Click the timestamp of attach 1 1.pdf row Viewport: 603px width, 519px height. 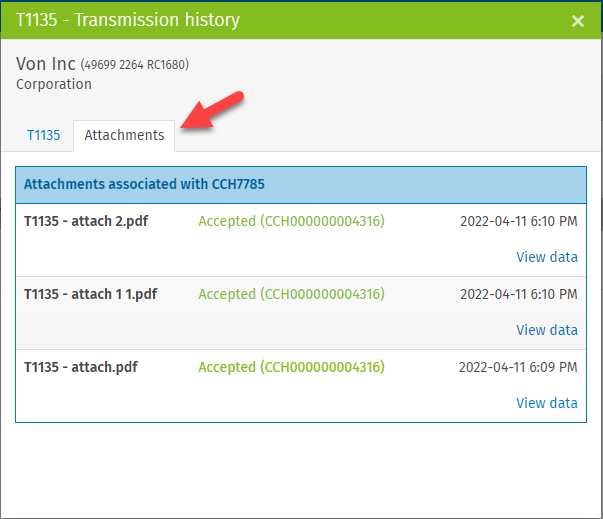[519, 294]
